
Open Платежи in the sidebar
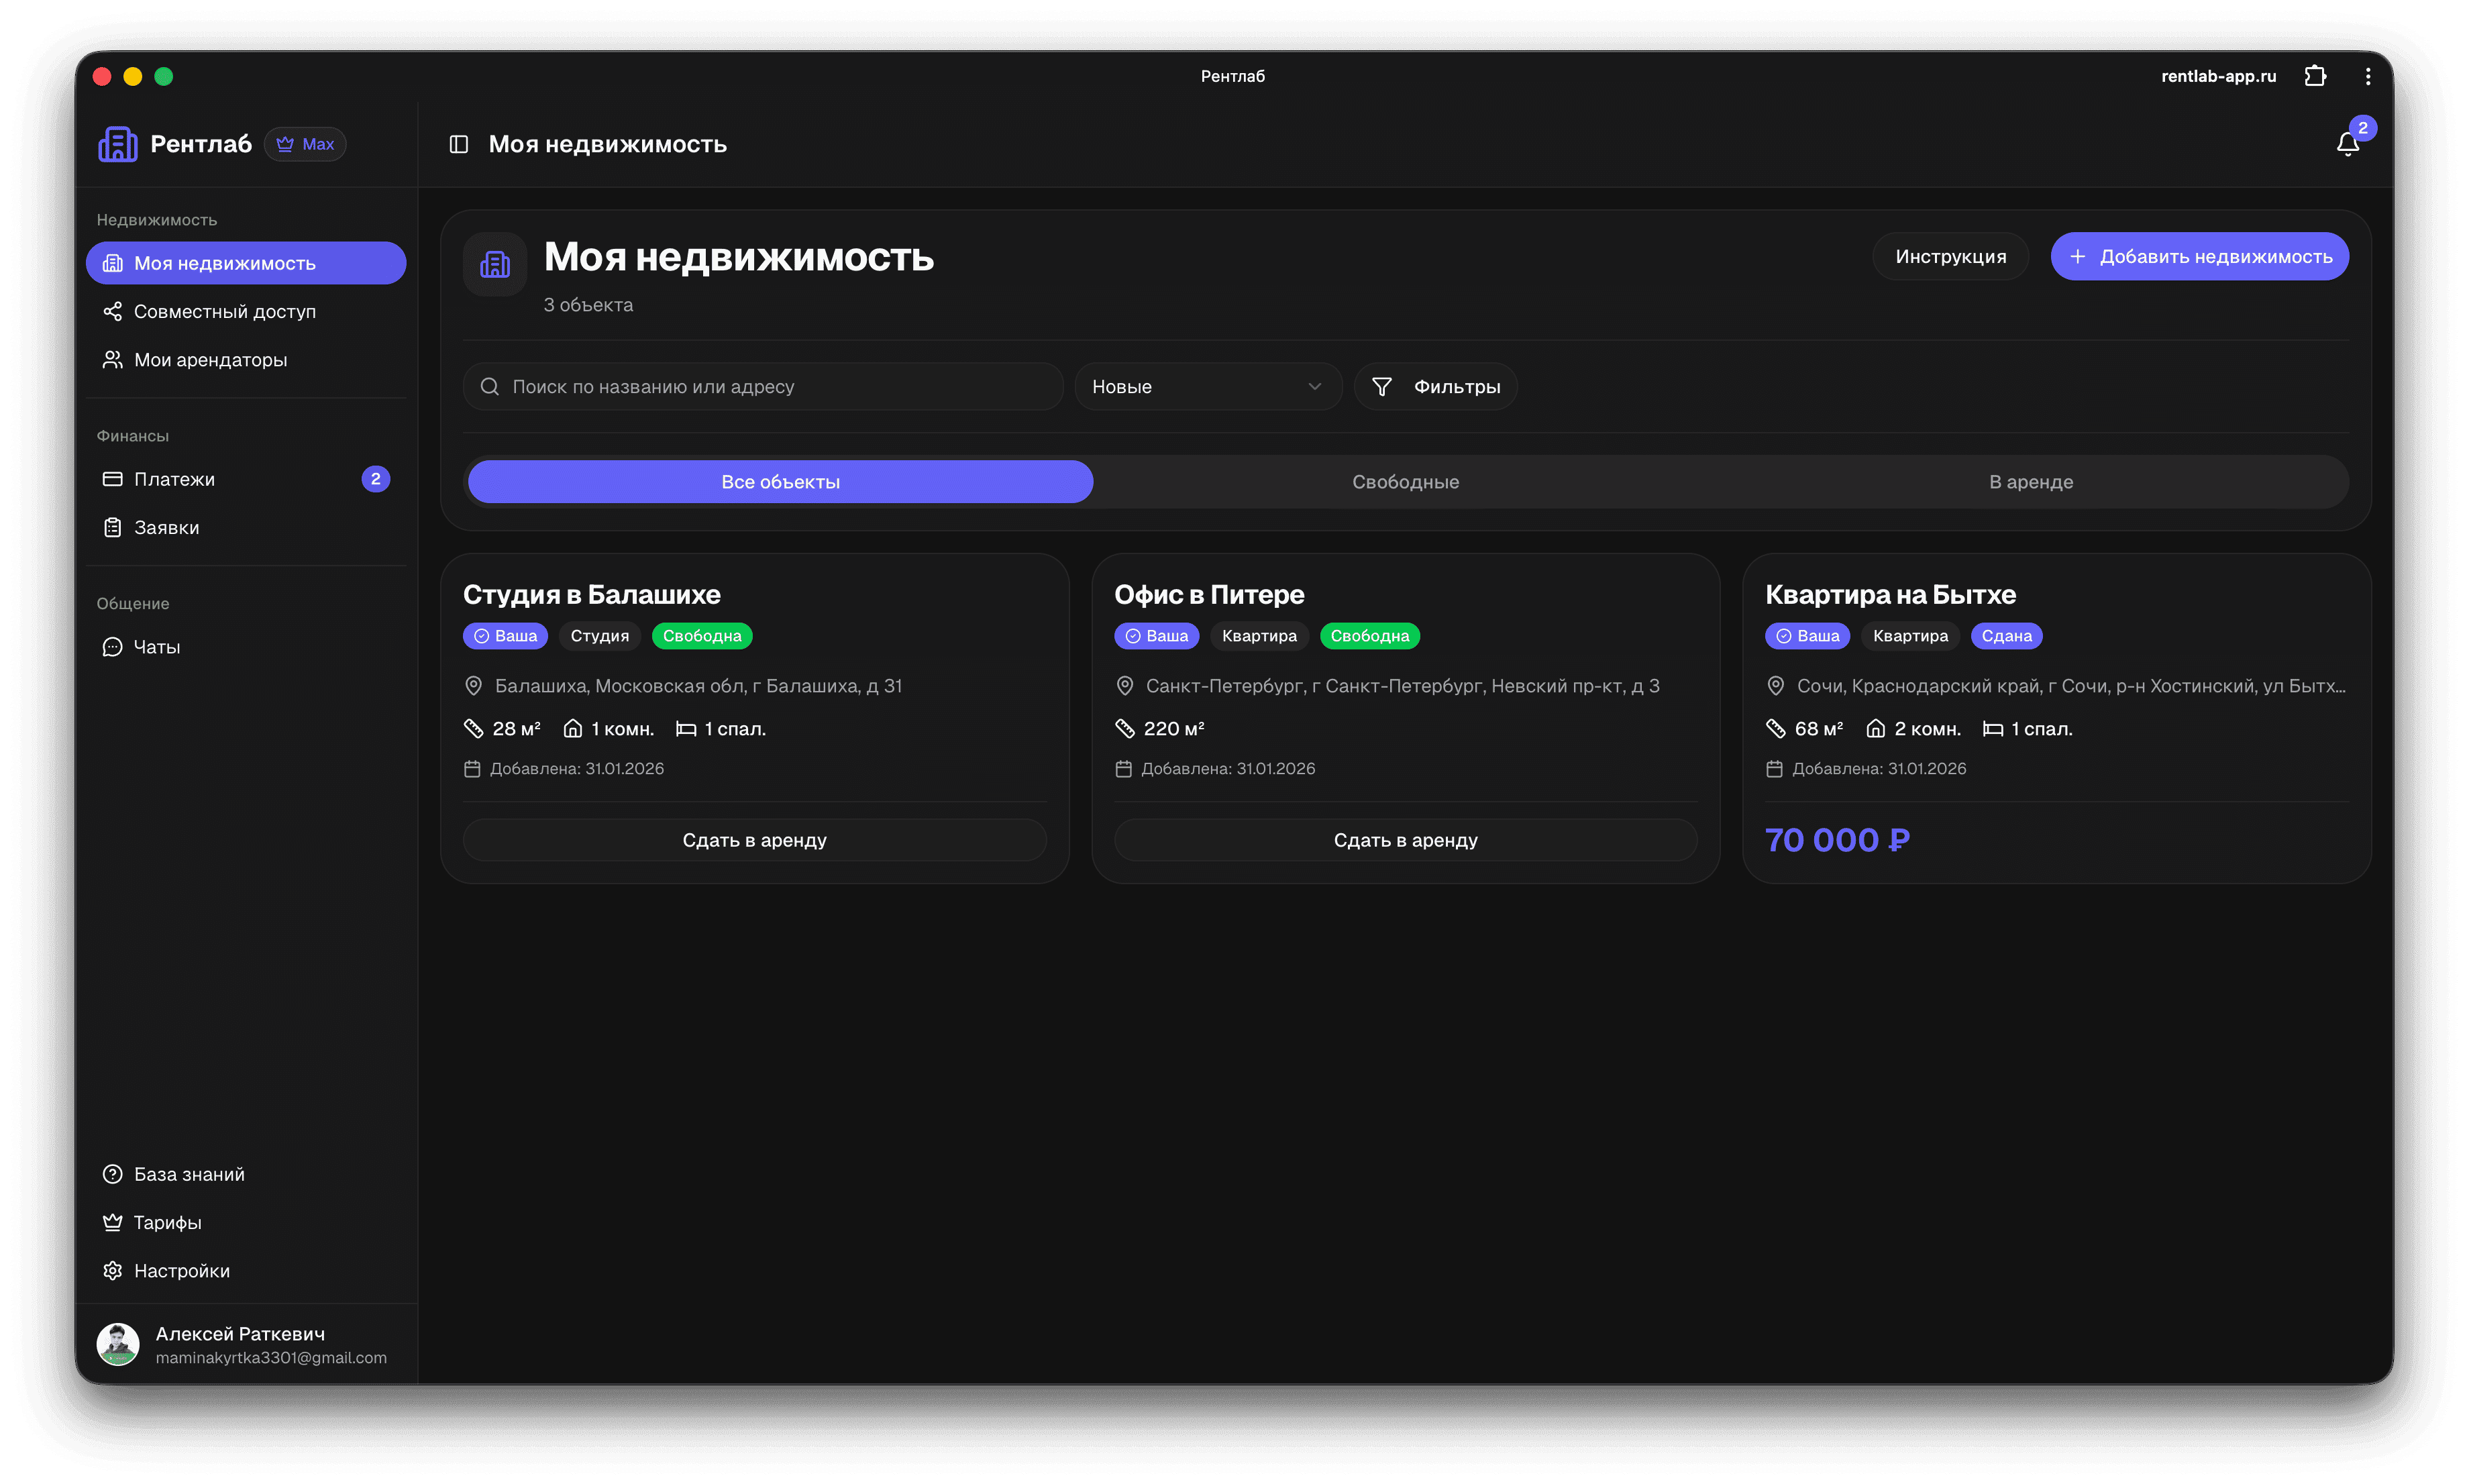[x=174, y=479]
